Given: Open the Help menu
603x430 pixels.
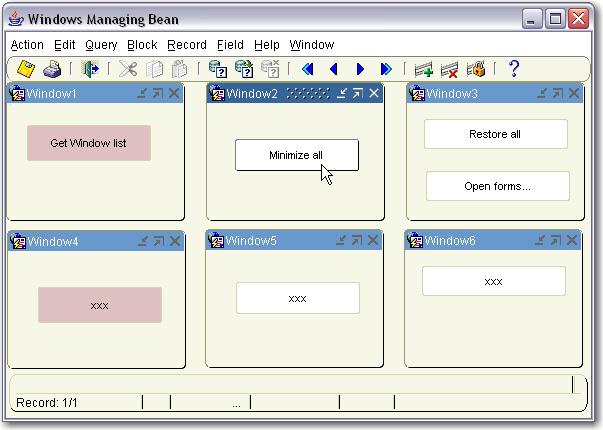Looking at the screenshot, I should 267,45.
